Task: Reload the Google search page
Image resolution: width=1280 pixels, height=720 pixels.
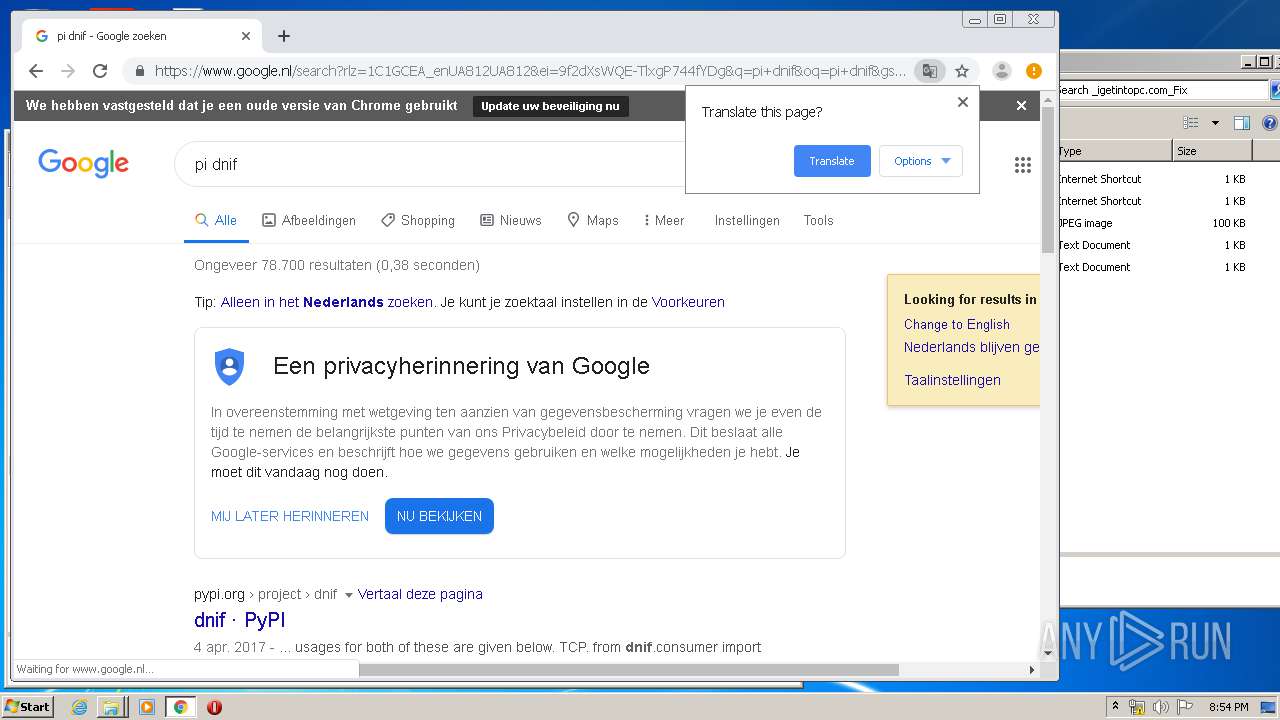Action: tap(100, 71)
